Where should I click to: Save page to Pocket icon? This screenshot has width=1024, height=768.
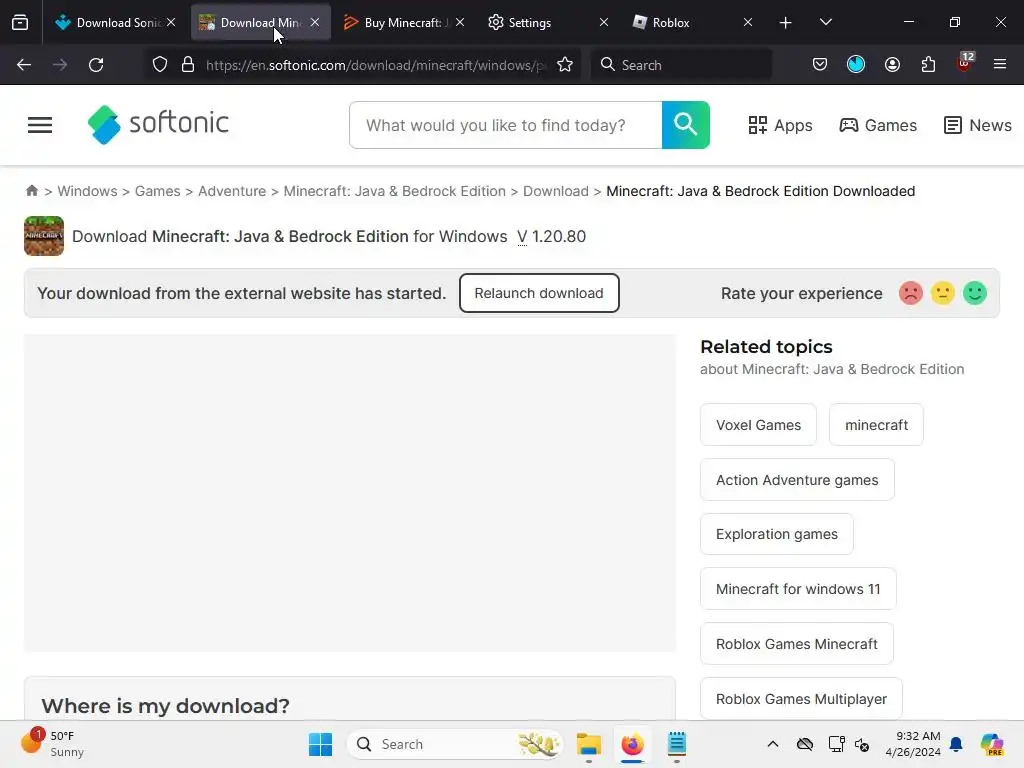click(820, 64)
